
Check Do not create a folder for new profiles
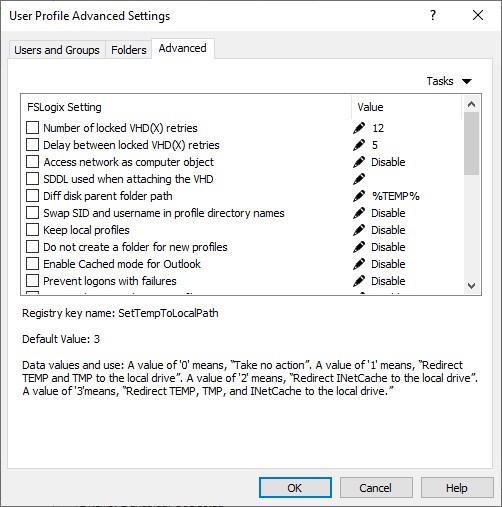click(32, 247)
